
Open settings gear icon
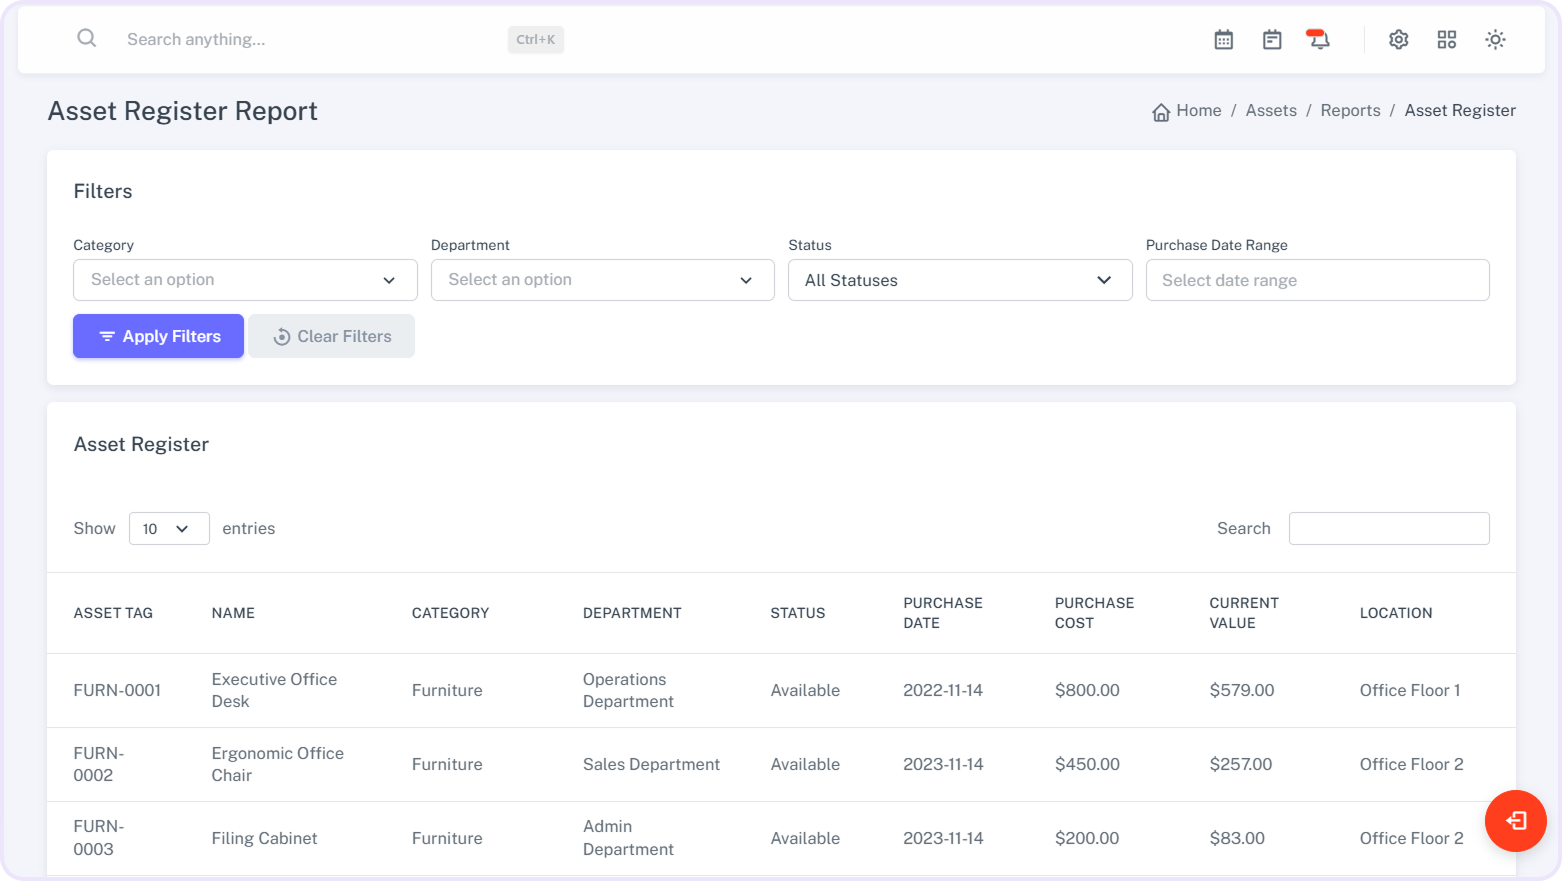tap(1398, 40)
